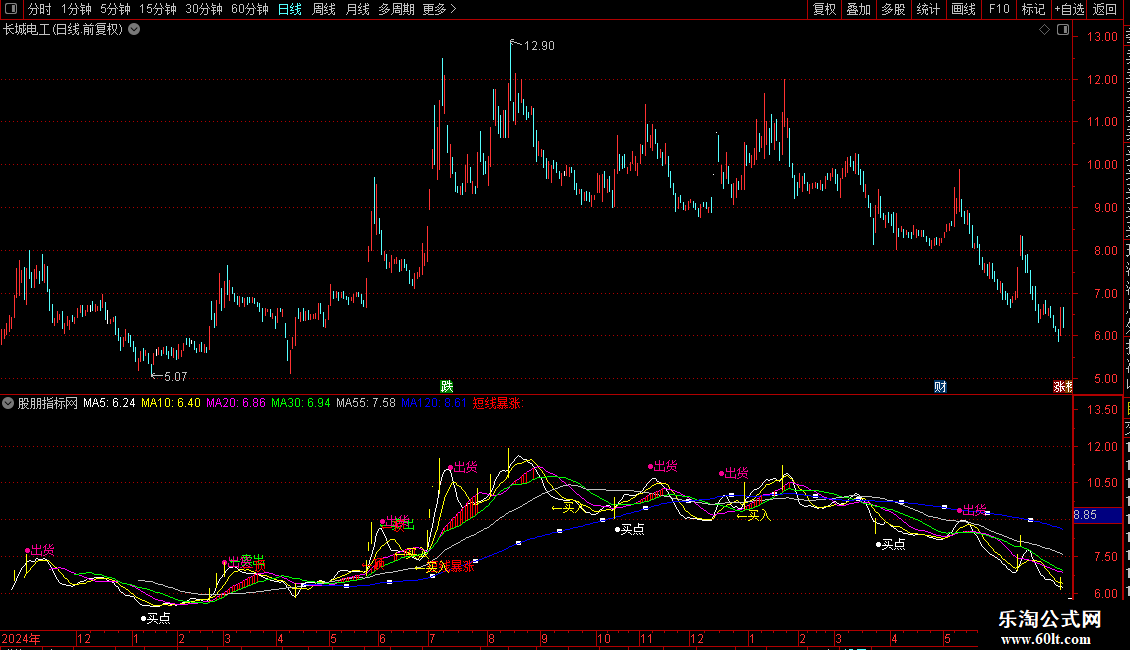
Task: Click the 统计 statistics button
Action: click(928, 9)
